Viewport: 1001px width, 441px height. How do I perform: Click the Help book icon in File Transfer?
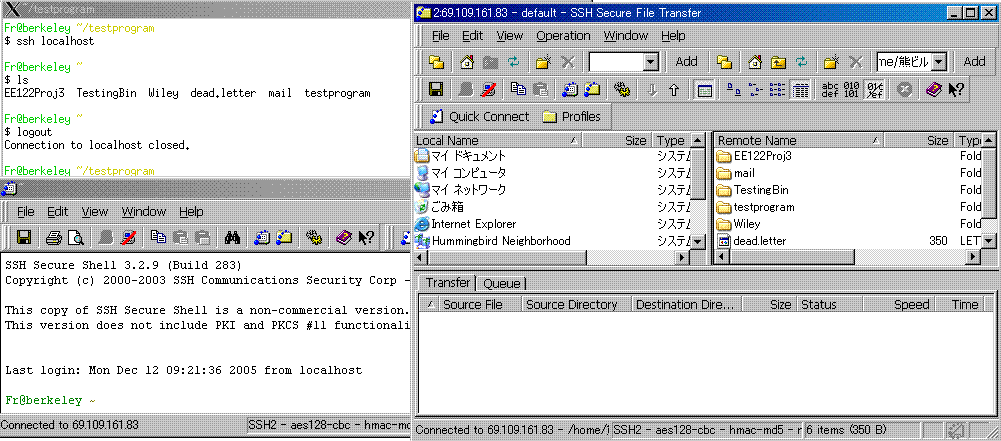(x=933, y=90)
